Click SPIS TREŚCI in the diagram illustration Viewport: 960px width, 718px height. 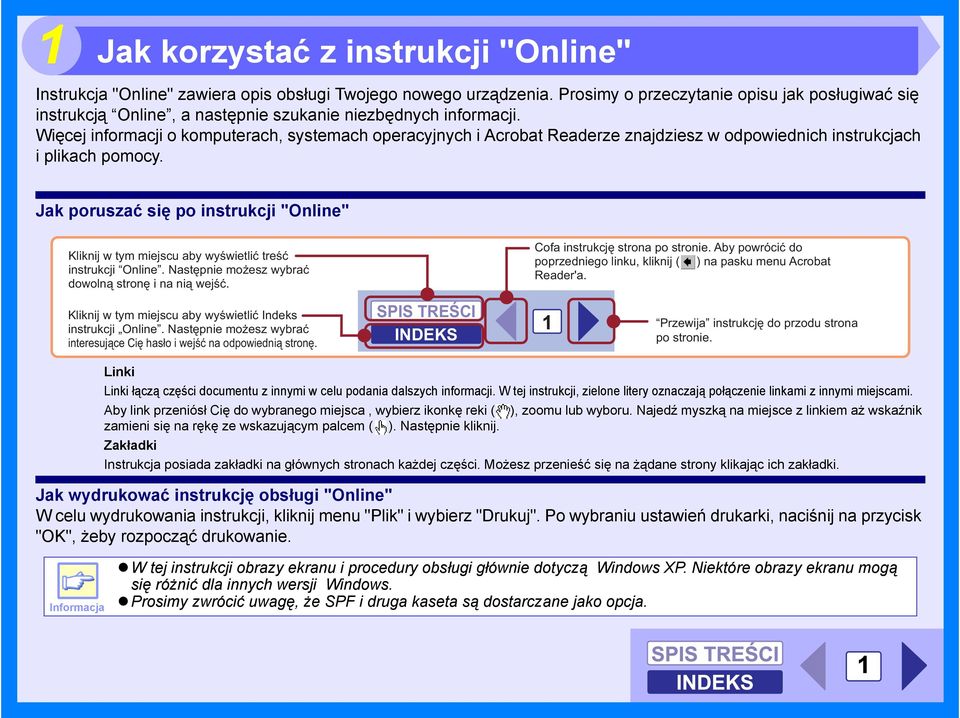(426, 310)
